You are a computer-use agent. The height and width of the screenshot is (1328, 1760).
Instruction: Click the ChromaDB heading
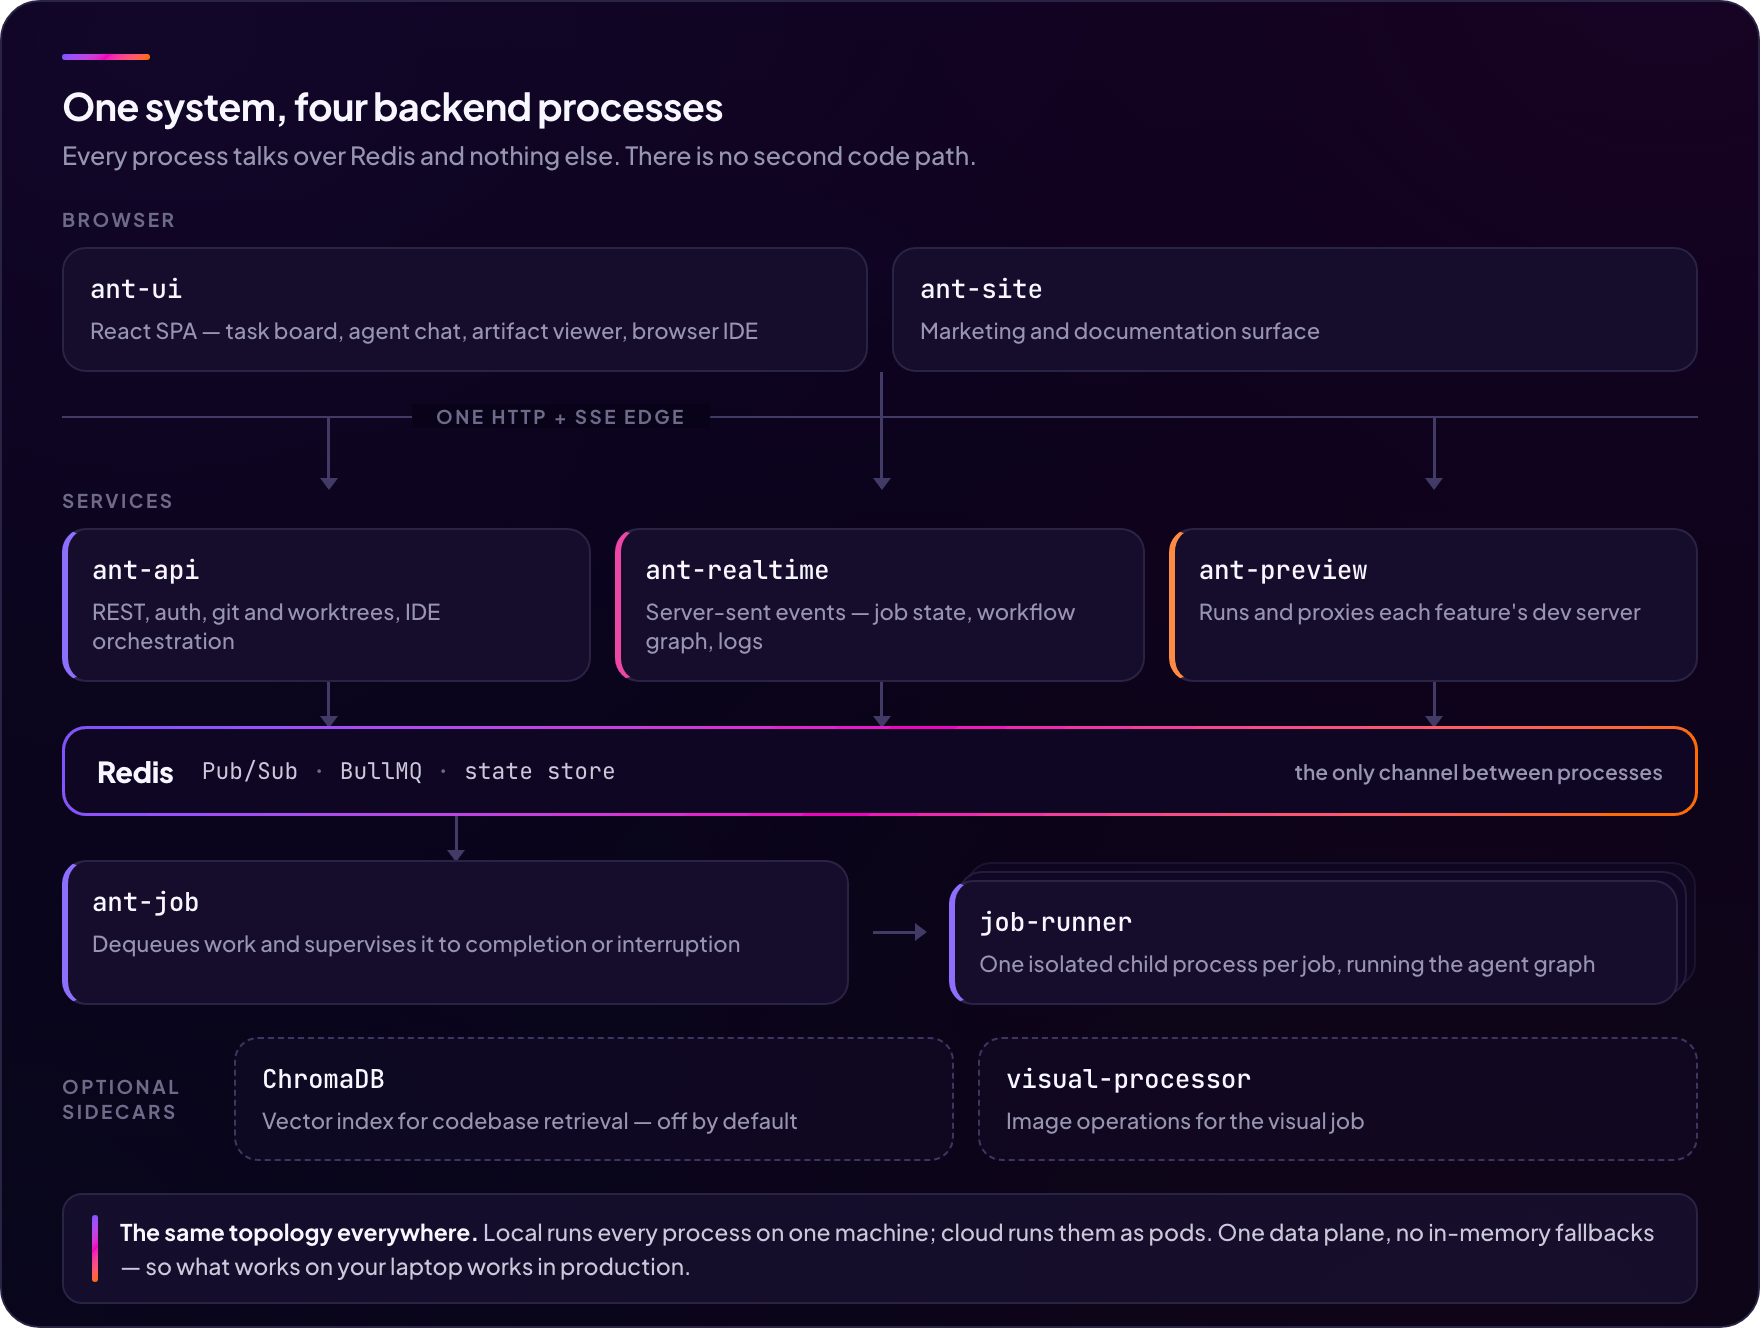pos(323,1079)
